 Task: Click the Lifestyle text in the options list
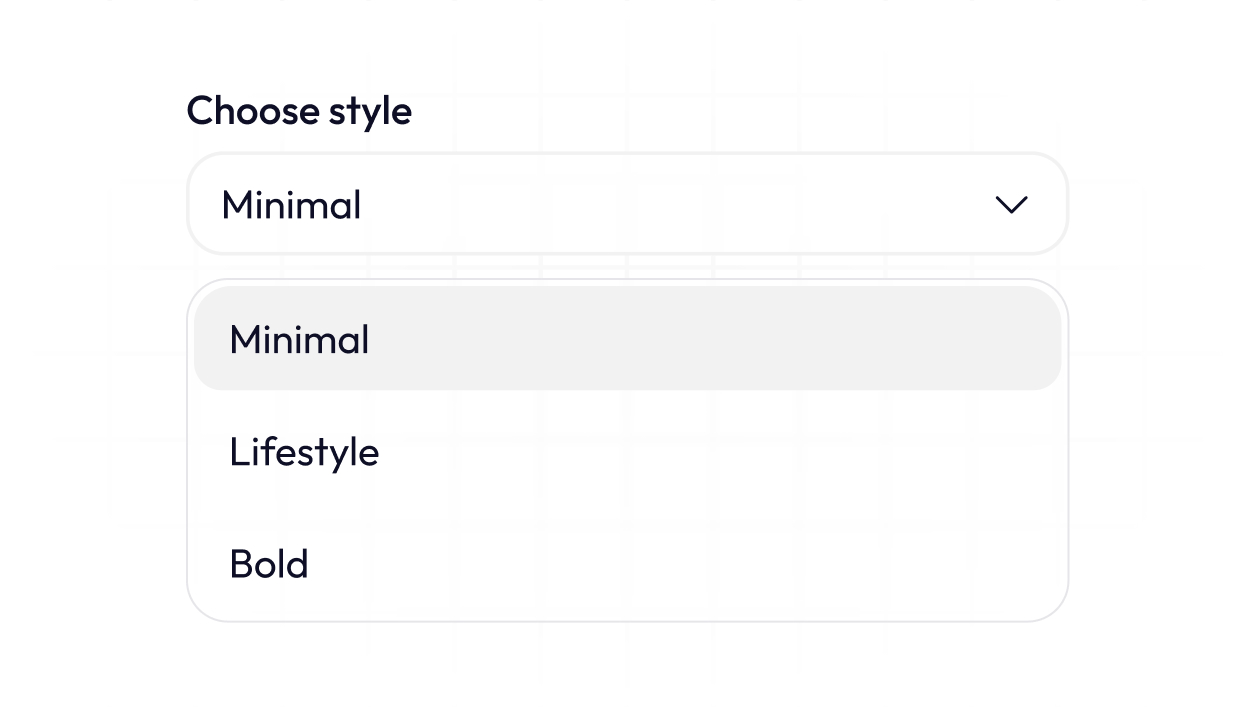[304, 452]
